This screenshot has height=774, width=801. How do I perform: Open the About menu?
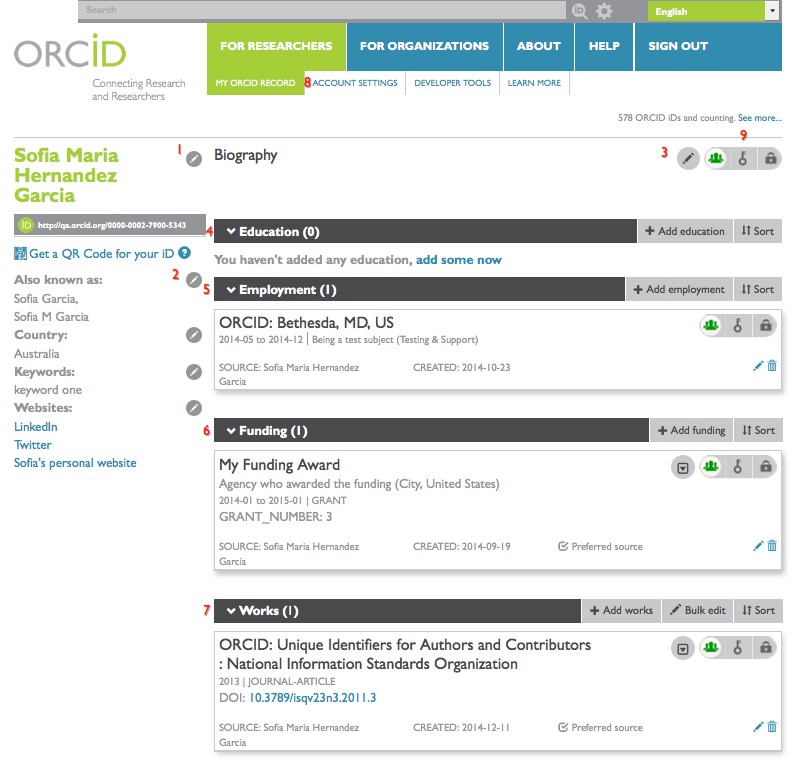(539, 46)
